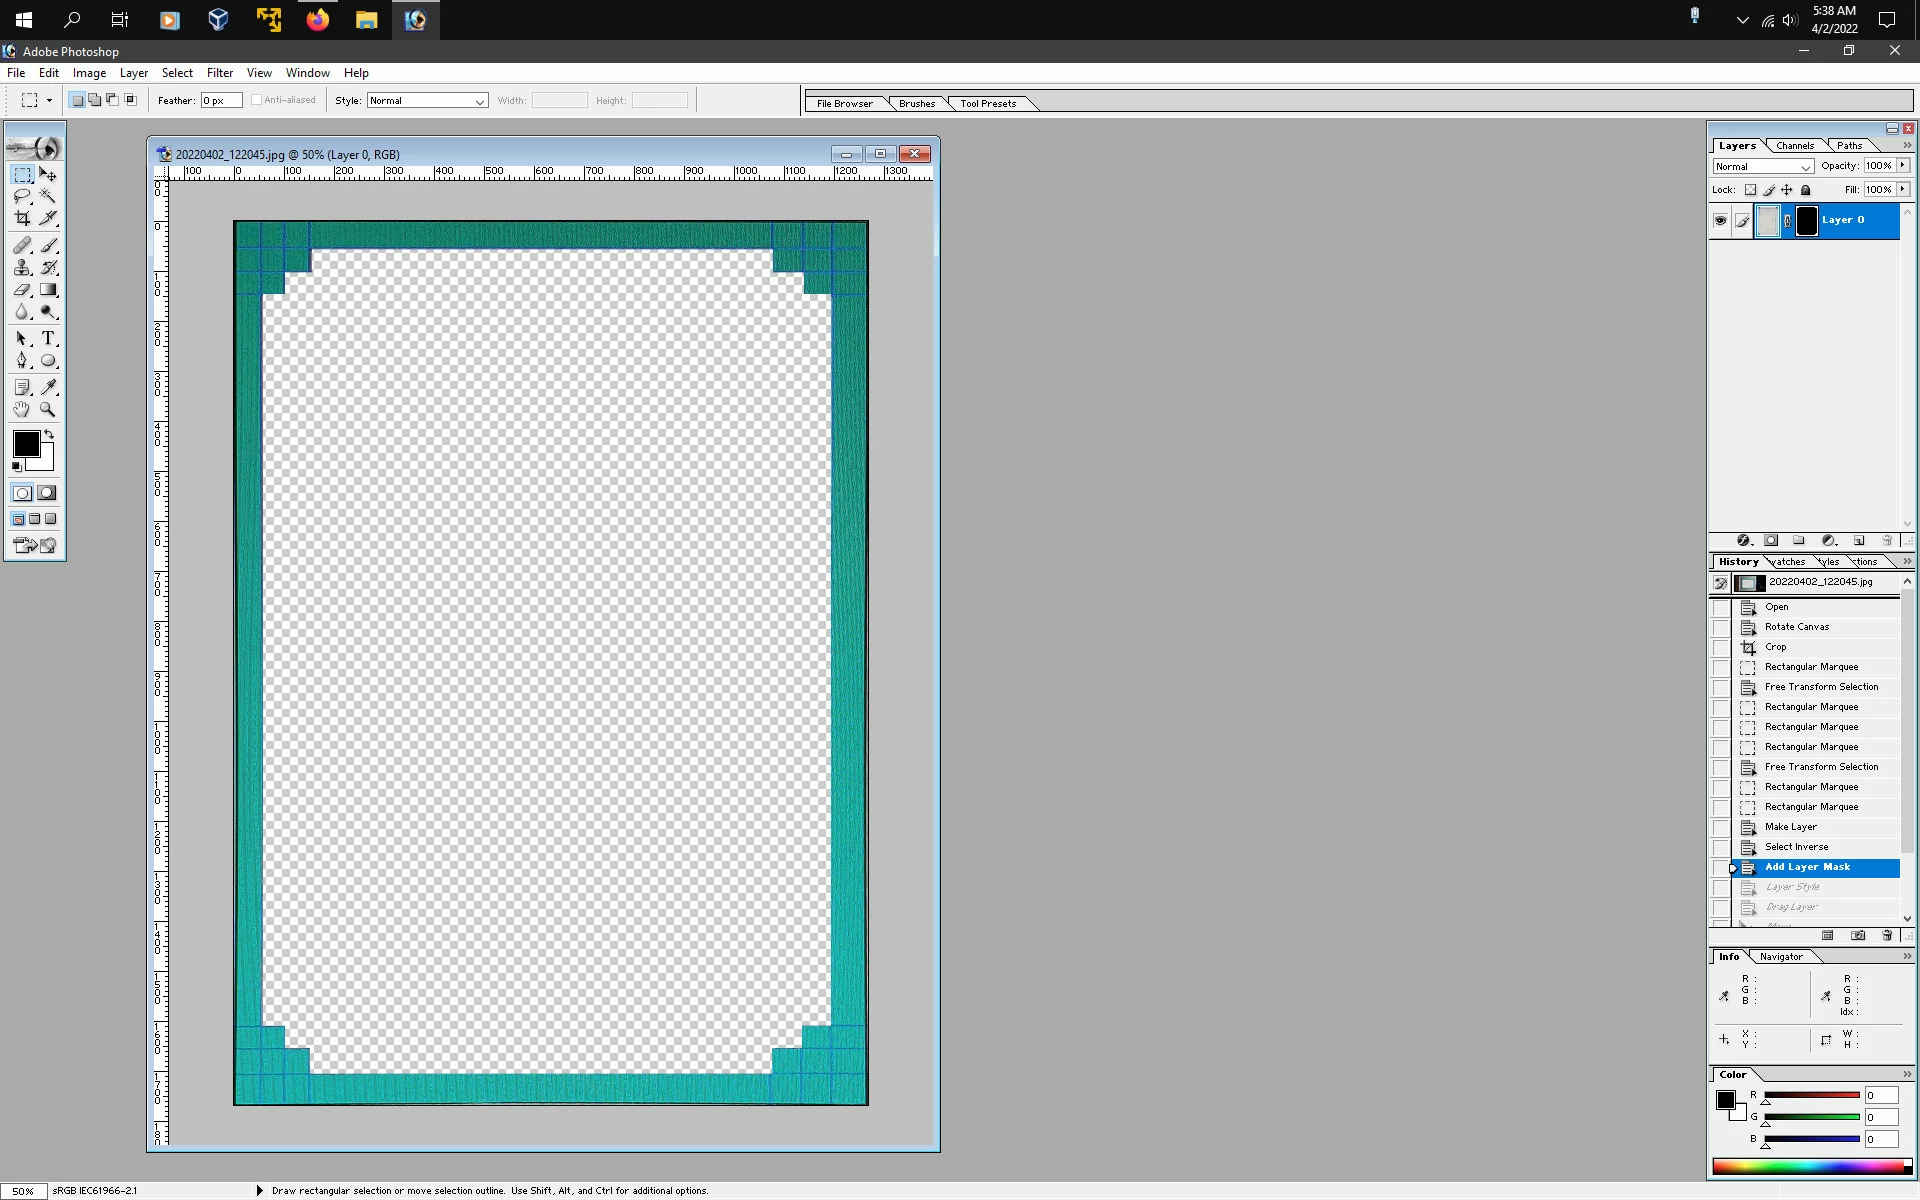
Task: Switch to the Channels tab
Action: click(1794, 146)
